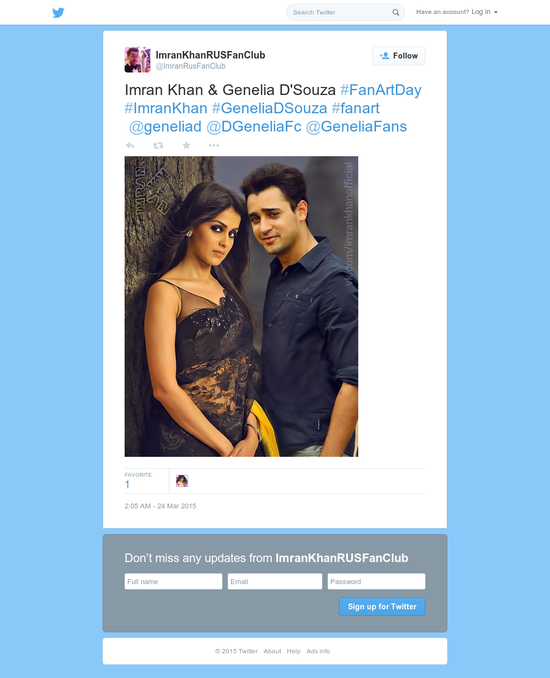Open the Ads info footer link
The width and height of the screenshot is (550, 678).
tap(318, 651)
